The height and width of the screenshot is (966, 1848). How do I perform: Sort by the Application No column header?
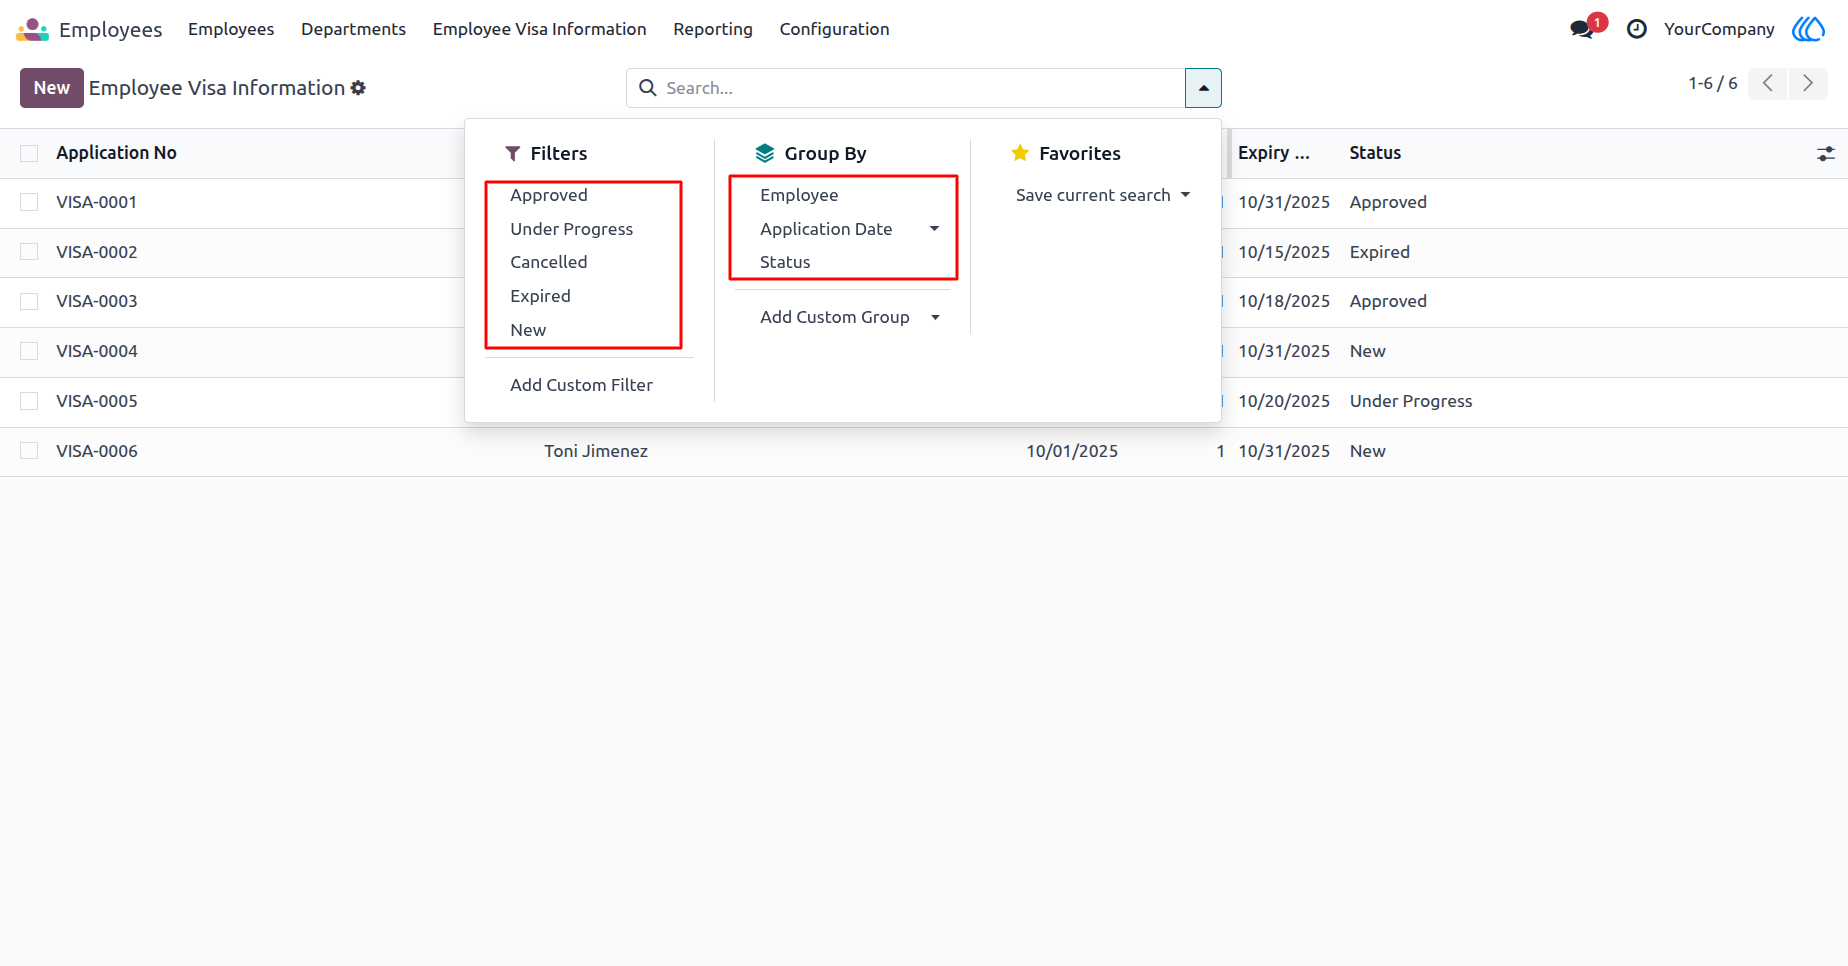116,153
